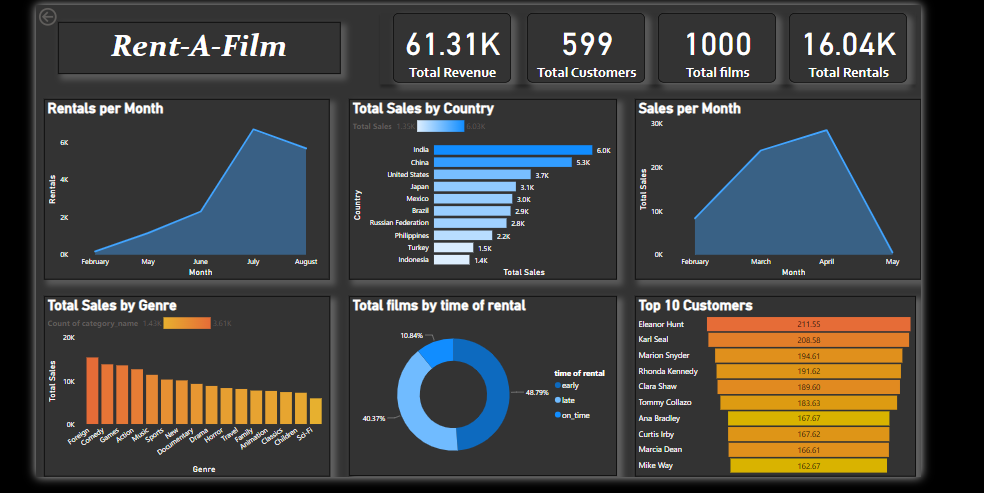Select the 'early' legend marker
Viewport: 984px width, 493px height.
(558, 385)
